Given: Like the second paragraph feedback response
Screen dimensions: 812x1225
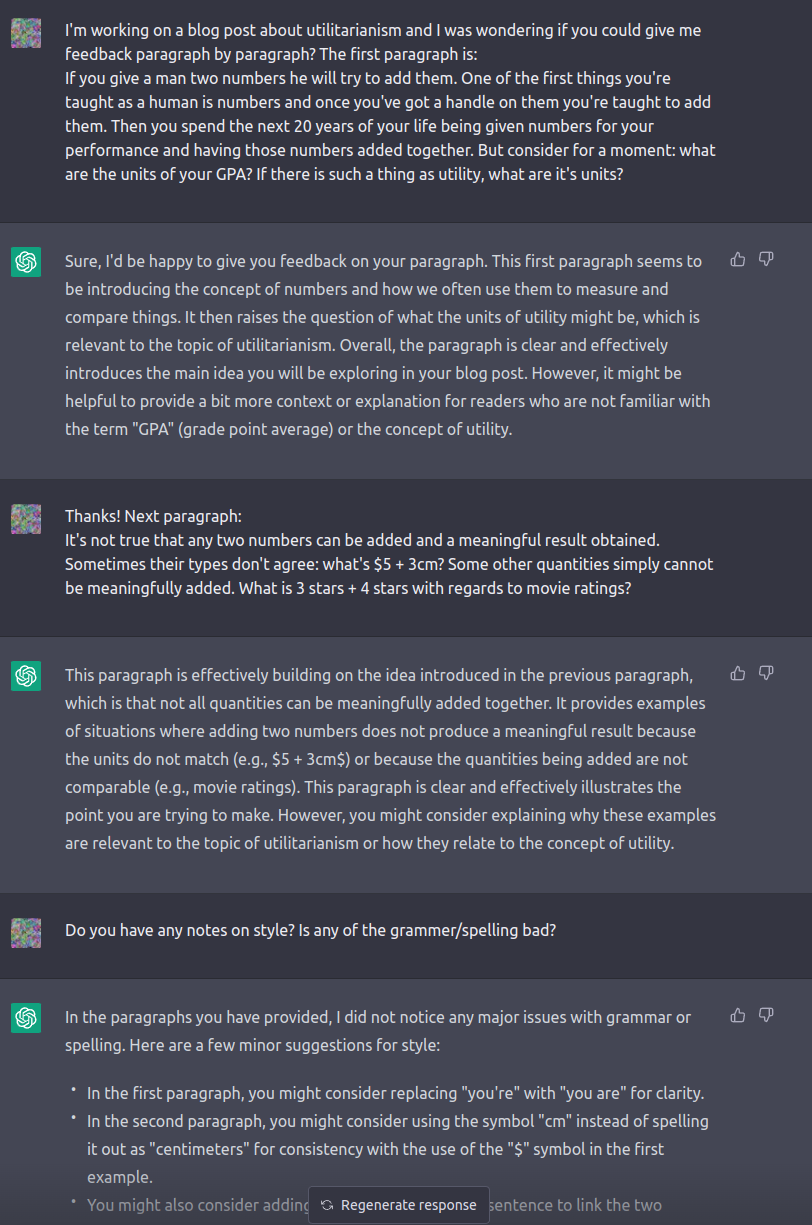Looking at the screenshot, I should tap(738, 674).
